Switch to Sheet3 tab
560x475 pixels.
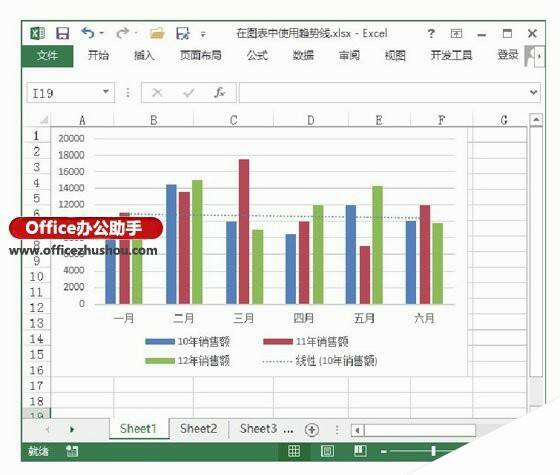click(258, 428)
